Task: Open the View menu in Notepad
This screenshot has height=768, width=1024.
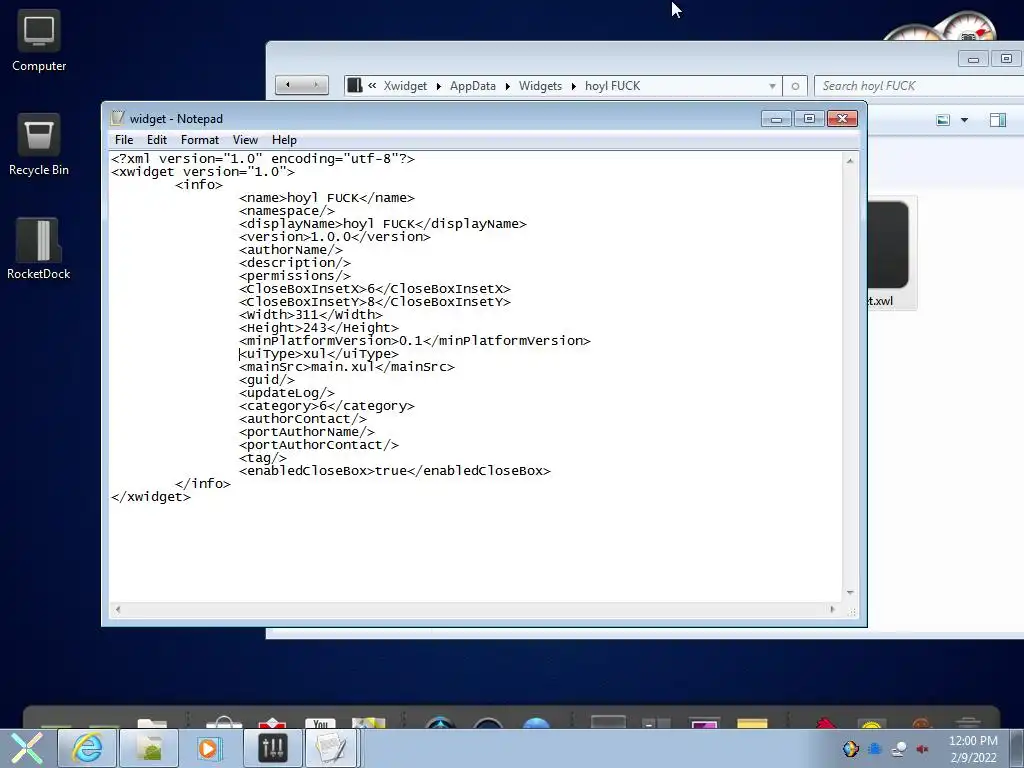Action: click(x=246, y=140)
